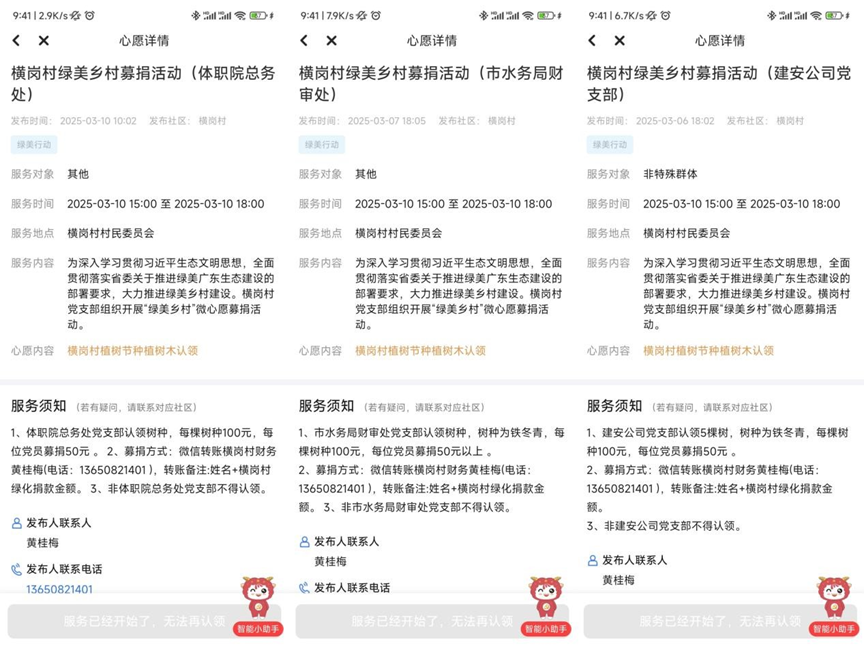Close the 建安公司党支部 wish detail page
The width and height of the screenshot is (864, 648).
pos(620,41)
